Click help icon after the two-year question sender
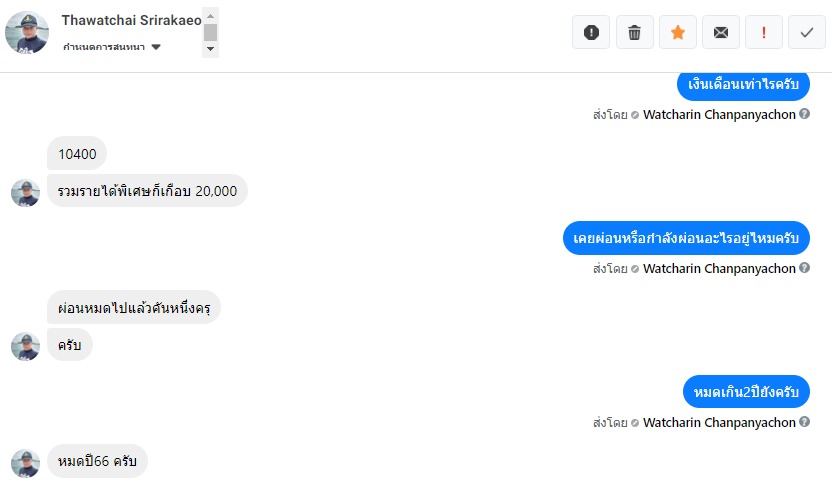The image size is (832, 492). pos(804,421)
